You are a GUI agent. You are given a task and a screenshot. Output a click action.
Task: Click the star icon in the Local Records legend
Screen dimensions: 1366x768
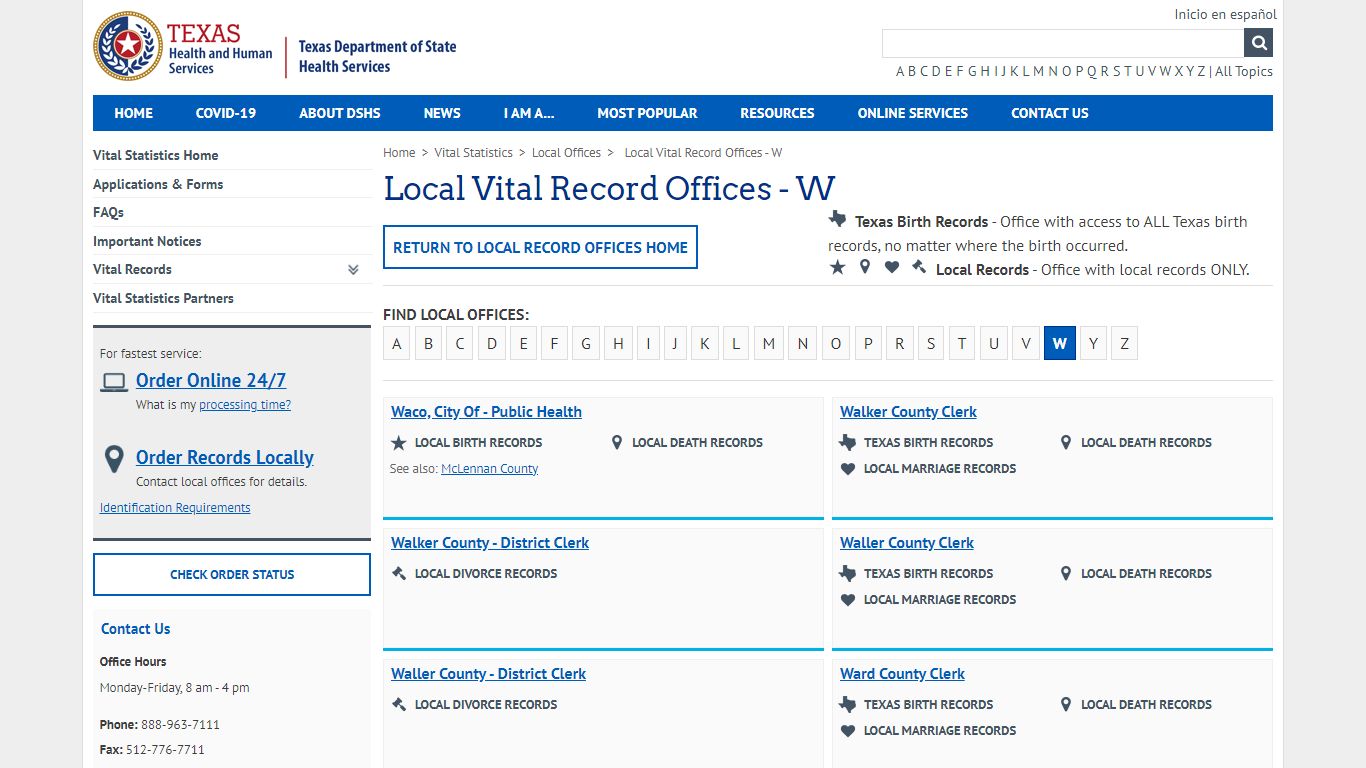[838, 267]
